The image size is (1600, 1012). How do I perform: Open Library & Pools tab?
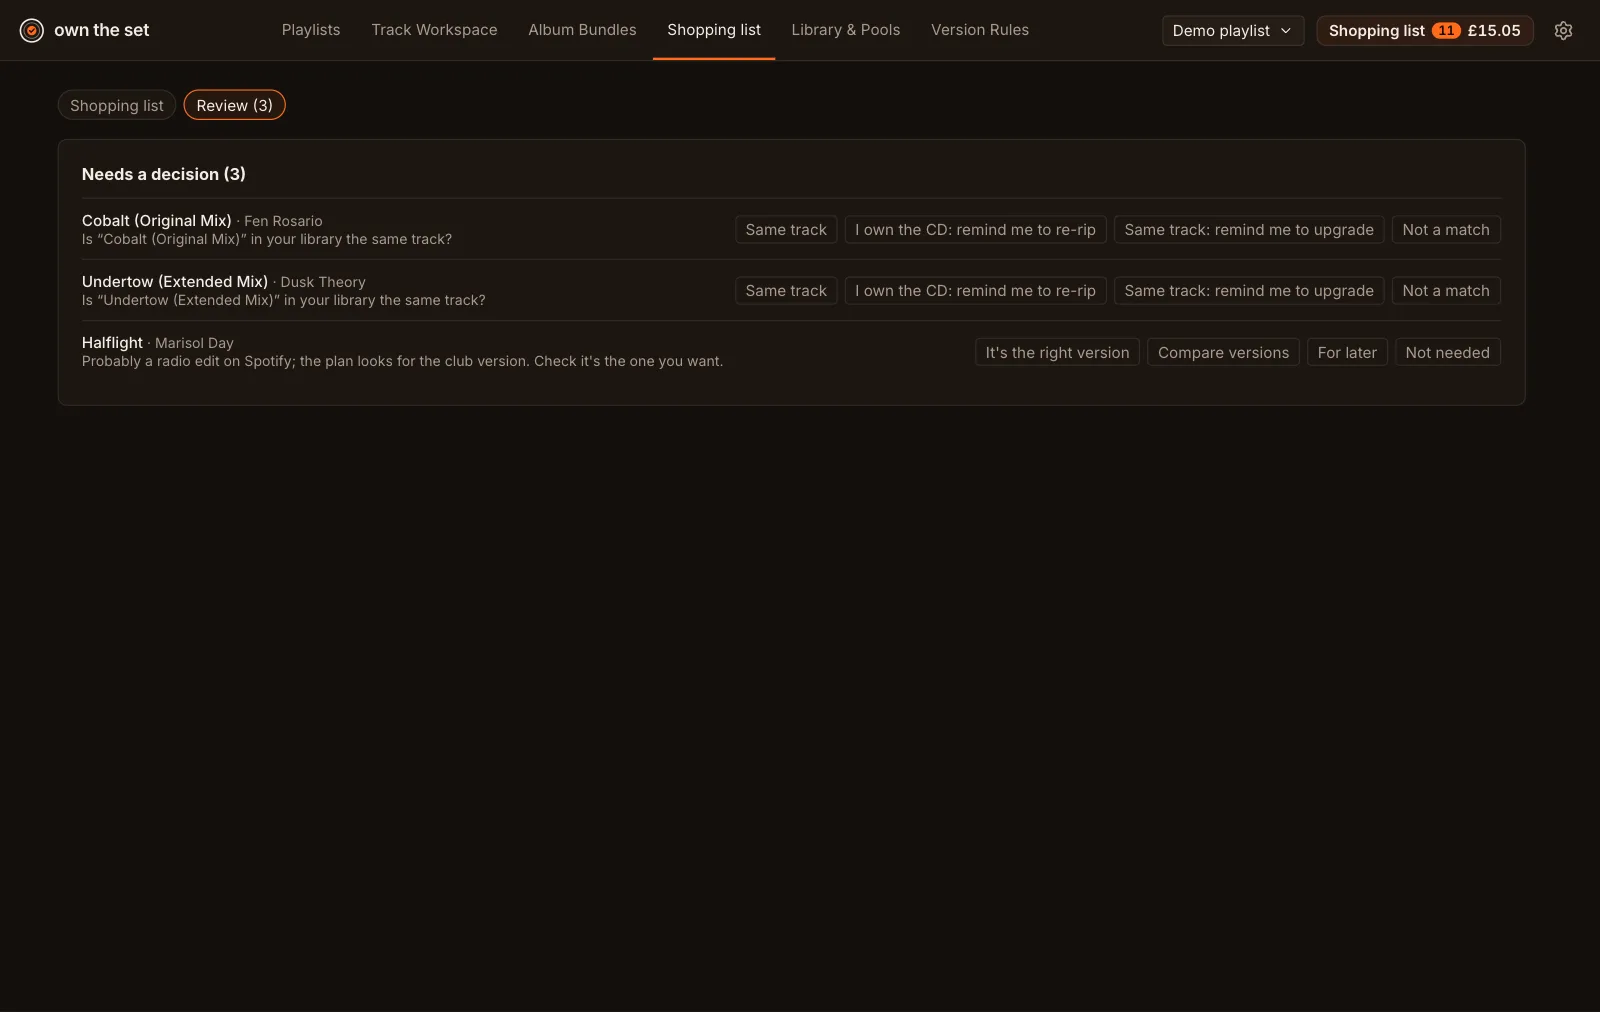tap(846, 30)
